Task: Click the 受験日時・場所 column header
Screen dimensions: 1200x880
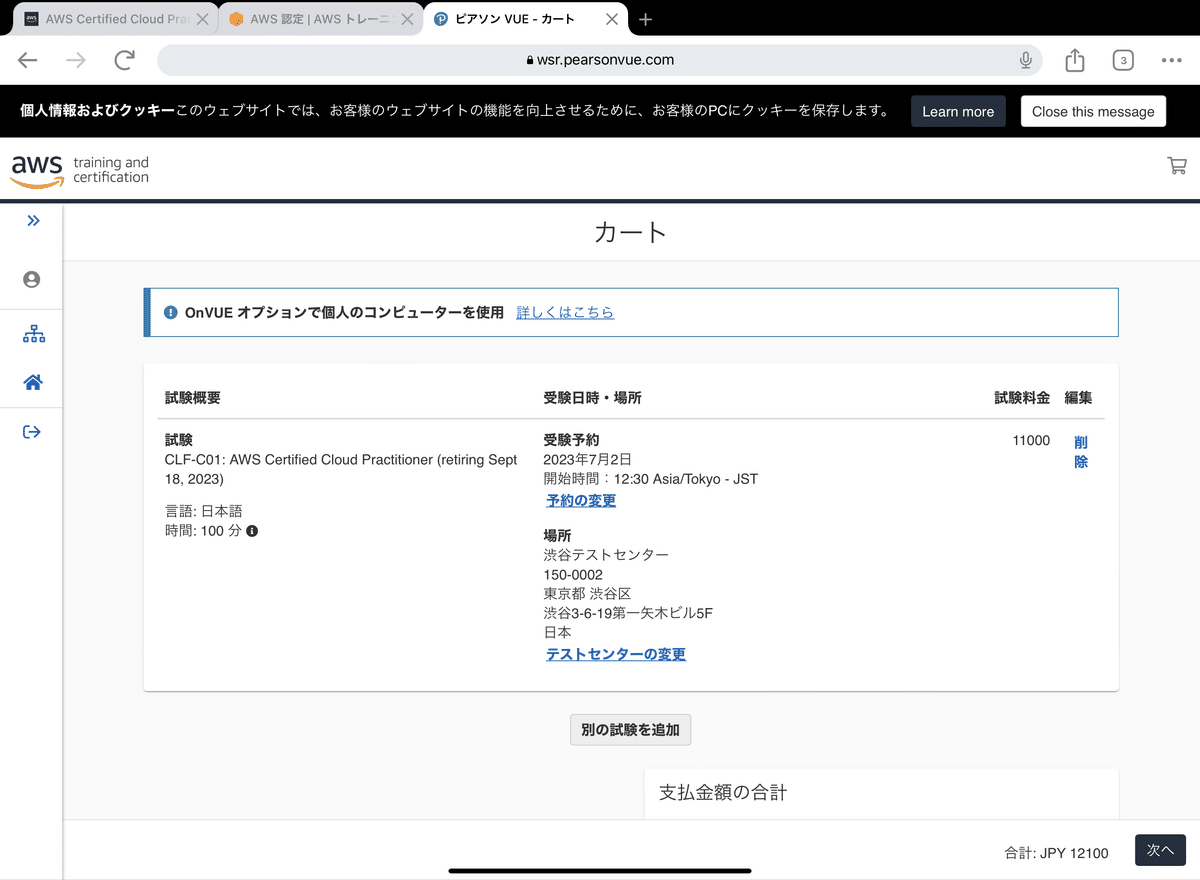Action: click(x=592, y=398)
